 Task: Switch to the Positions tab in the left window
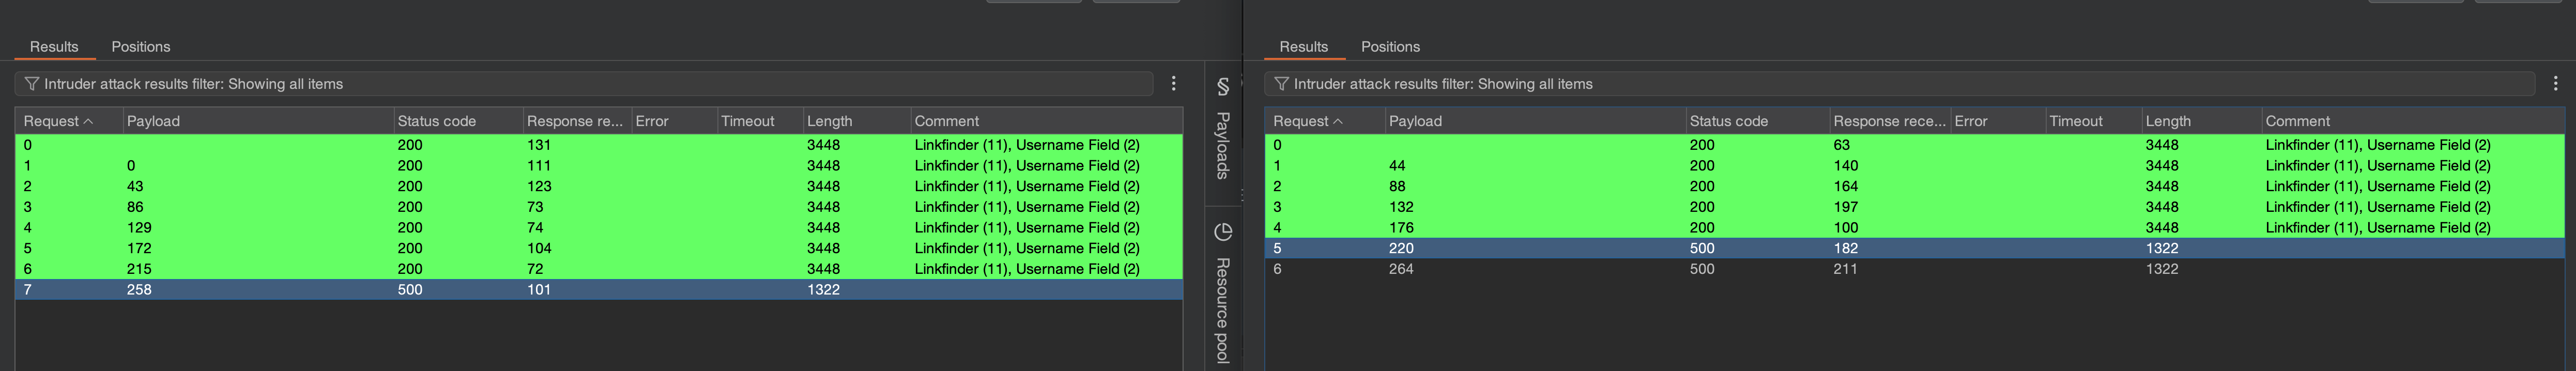click(x=140, y=47)
